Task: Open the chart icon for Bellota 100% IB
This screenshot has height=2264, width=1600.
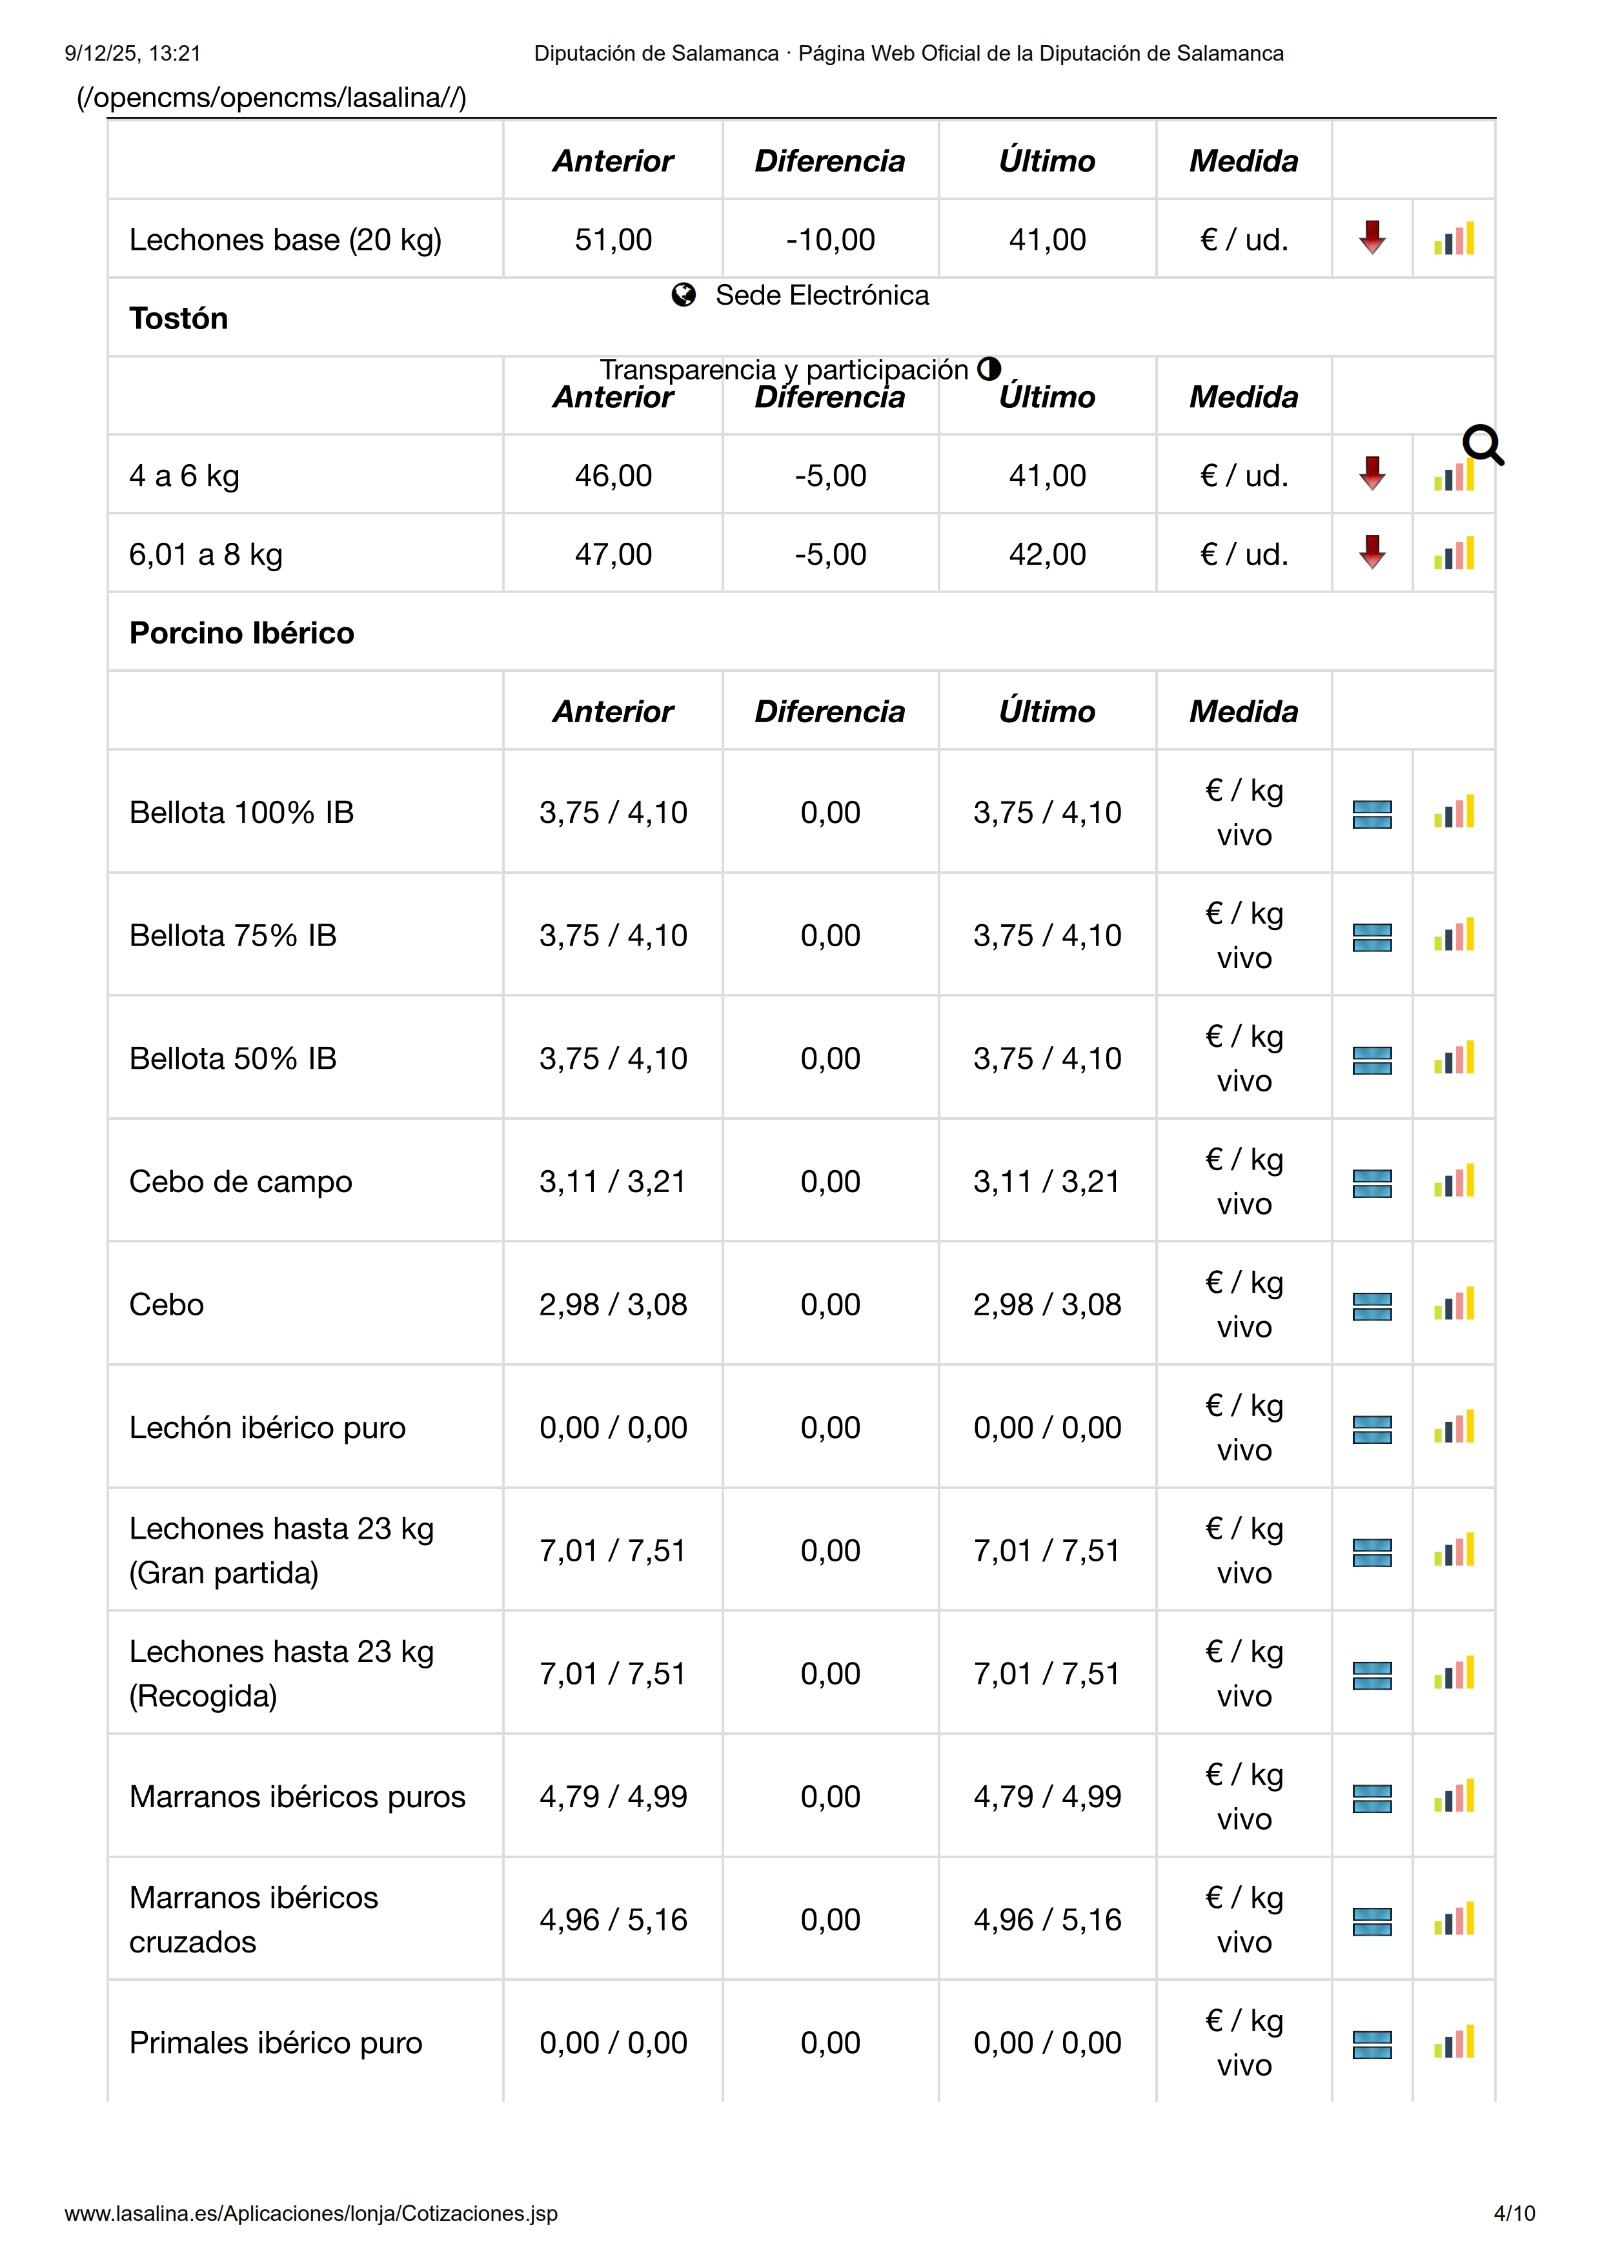Action: (x=1454, y=812)
